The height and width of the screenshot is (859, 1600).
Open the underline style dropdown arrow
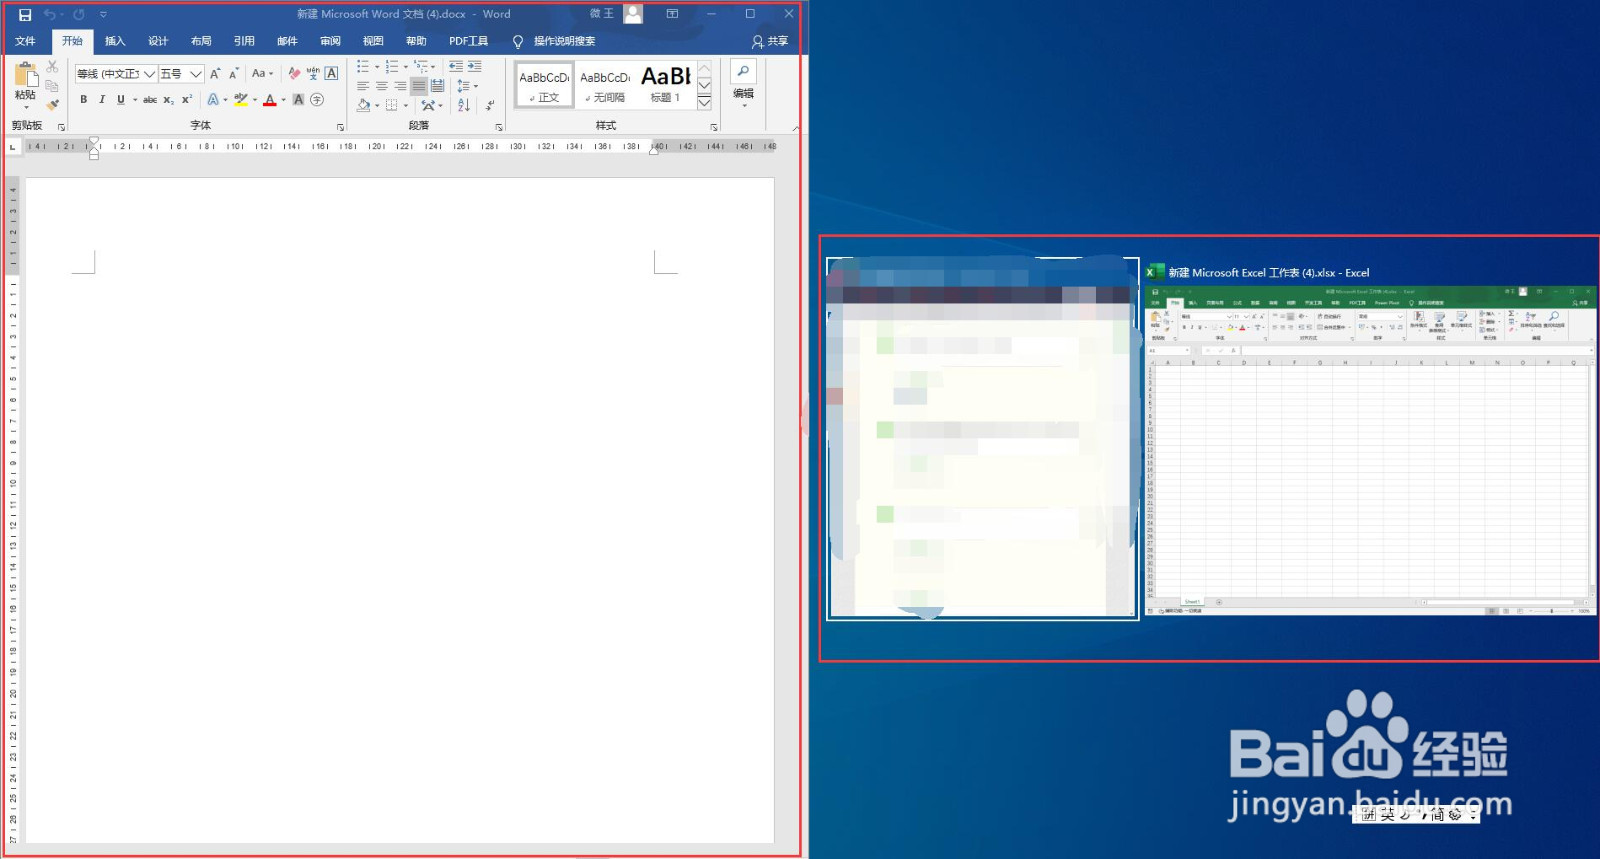[135, 100]
